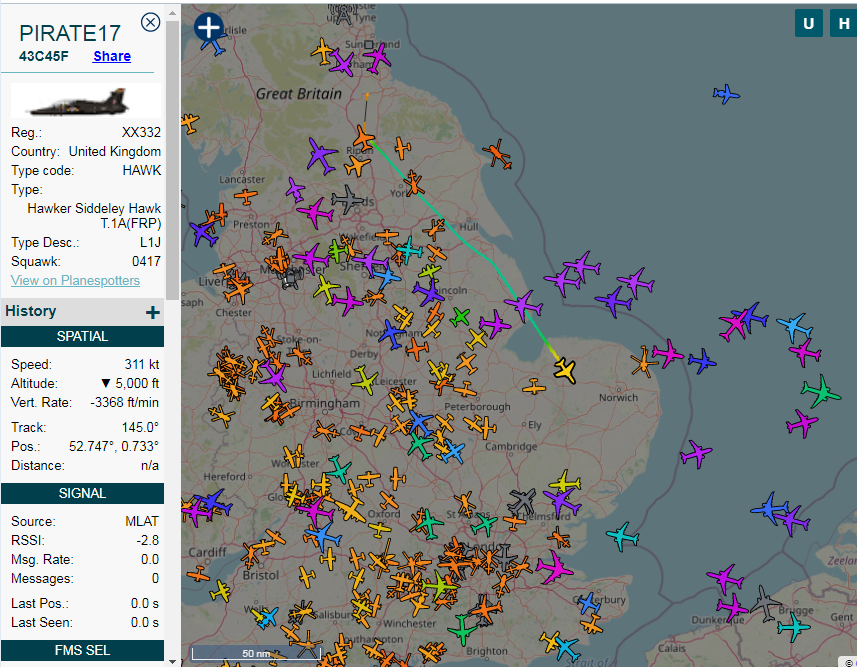Screen dimensions: 857x667
Task: Select the green aircraft east of Norwich
Action: coord(820,391)
